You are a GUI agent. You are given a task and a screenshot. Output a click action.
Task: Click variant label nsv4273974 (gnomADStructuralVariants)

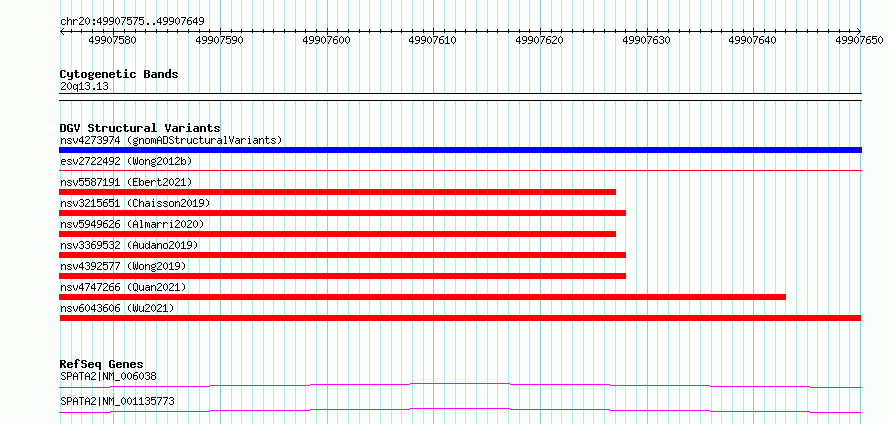[x=171, y=140]
